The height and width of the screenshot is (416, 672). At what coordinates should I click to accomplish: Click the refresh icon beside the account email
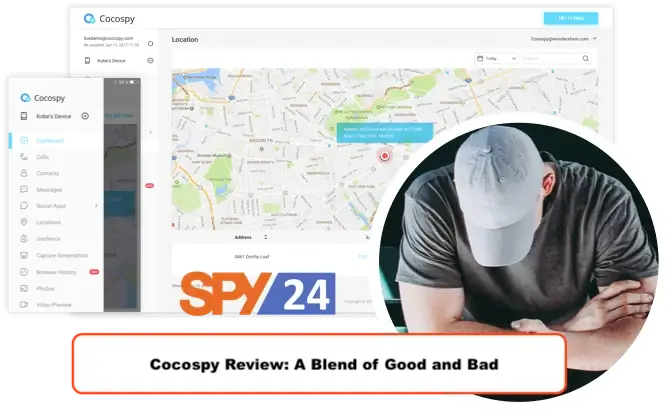(x=150, y=43)
